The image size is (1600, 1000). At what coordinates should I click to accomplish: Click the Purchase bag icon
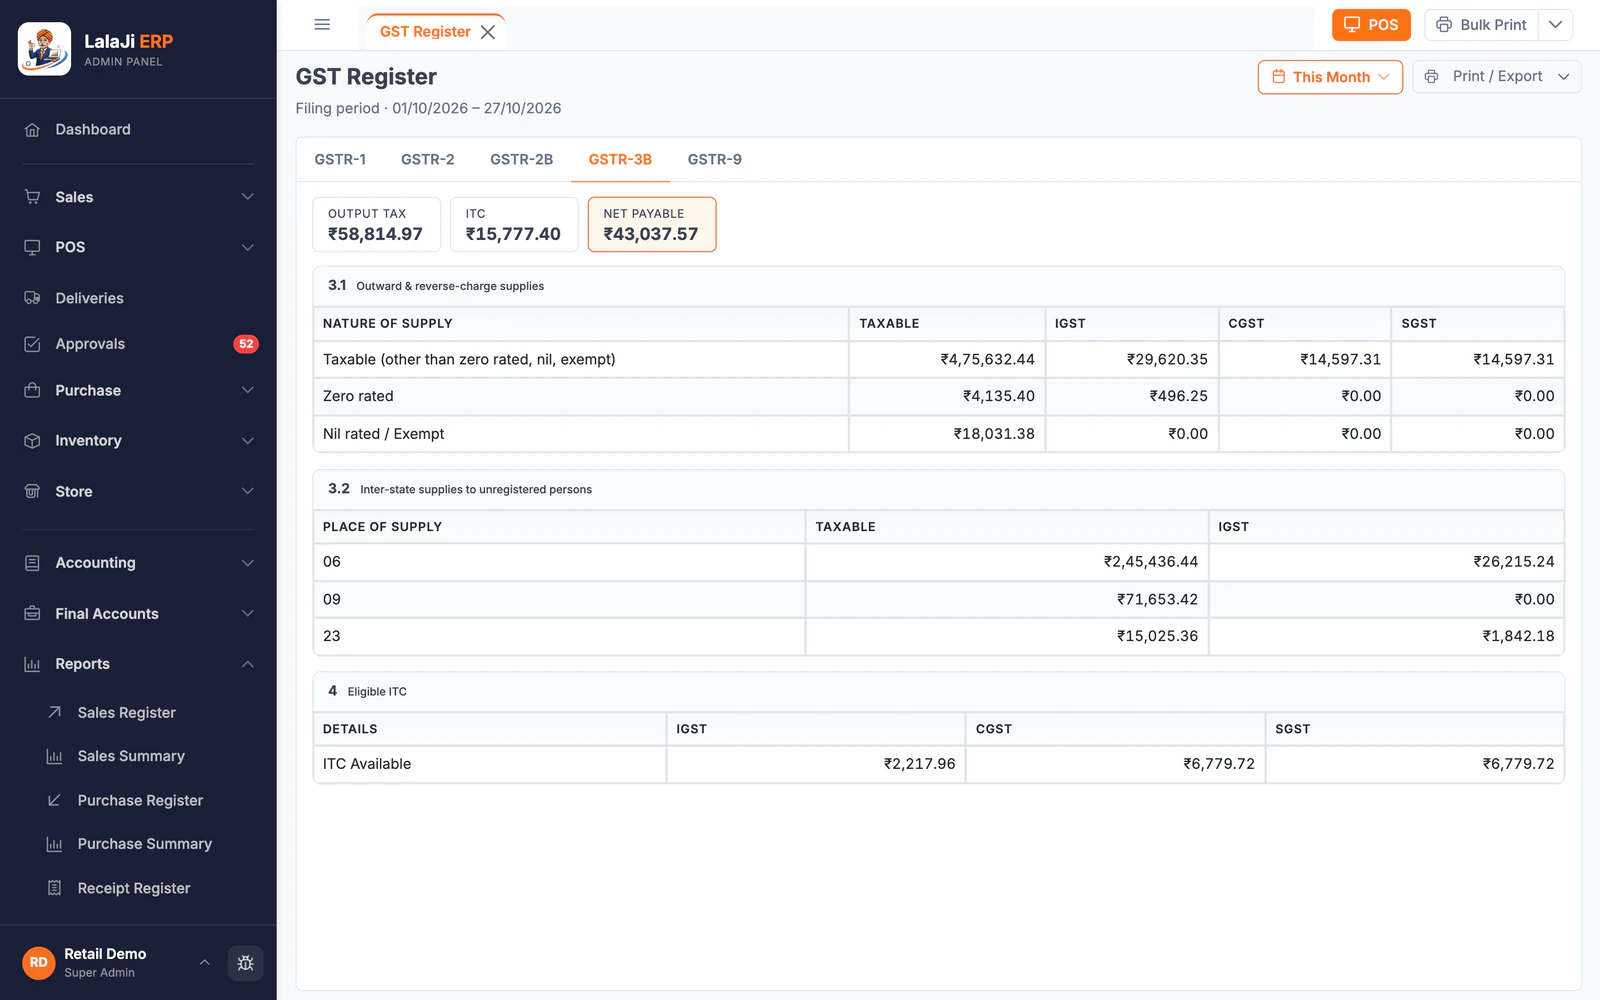[32, 390]
